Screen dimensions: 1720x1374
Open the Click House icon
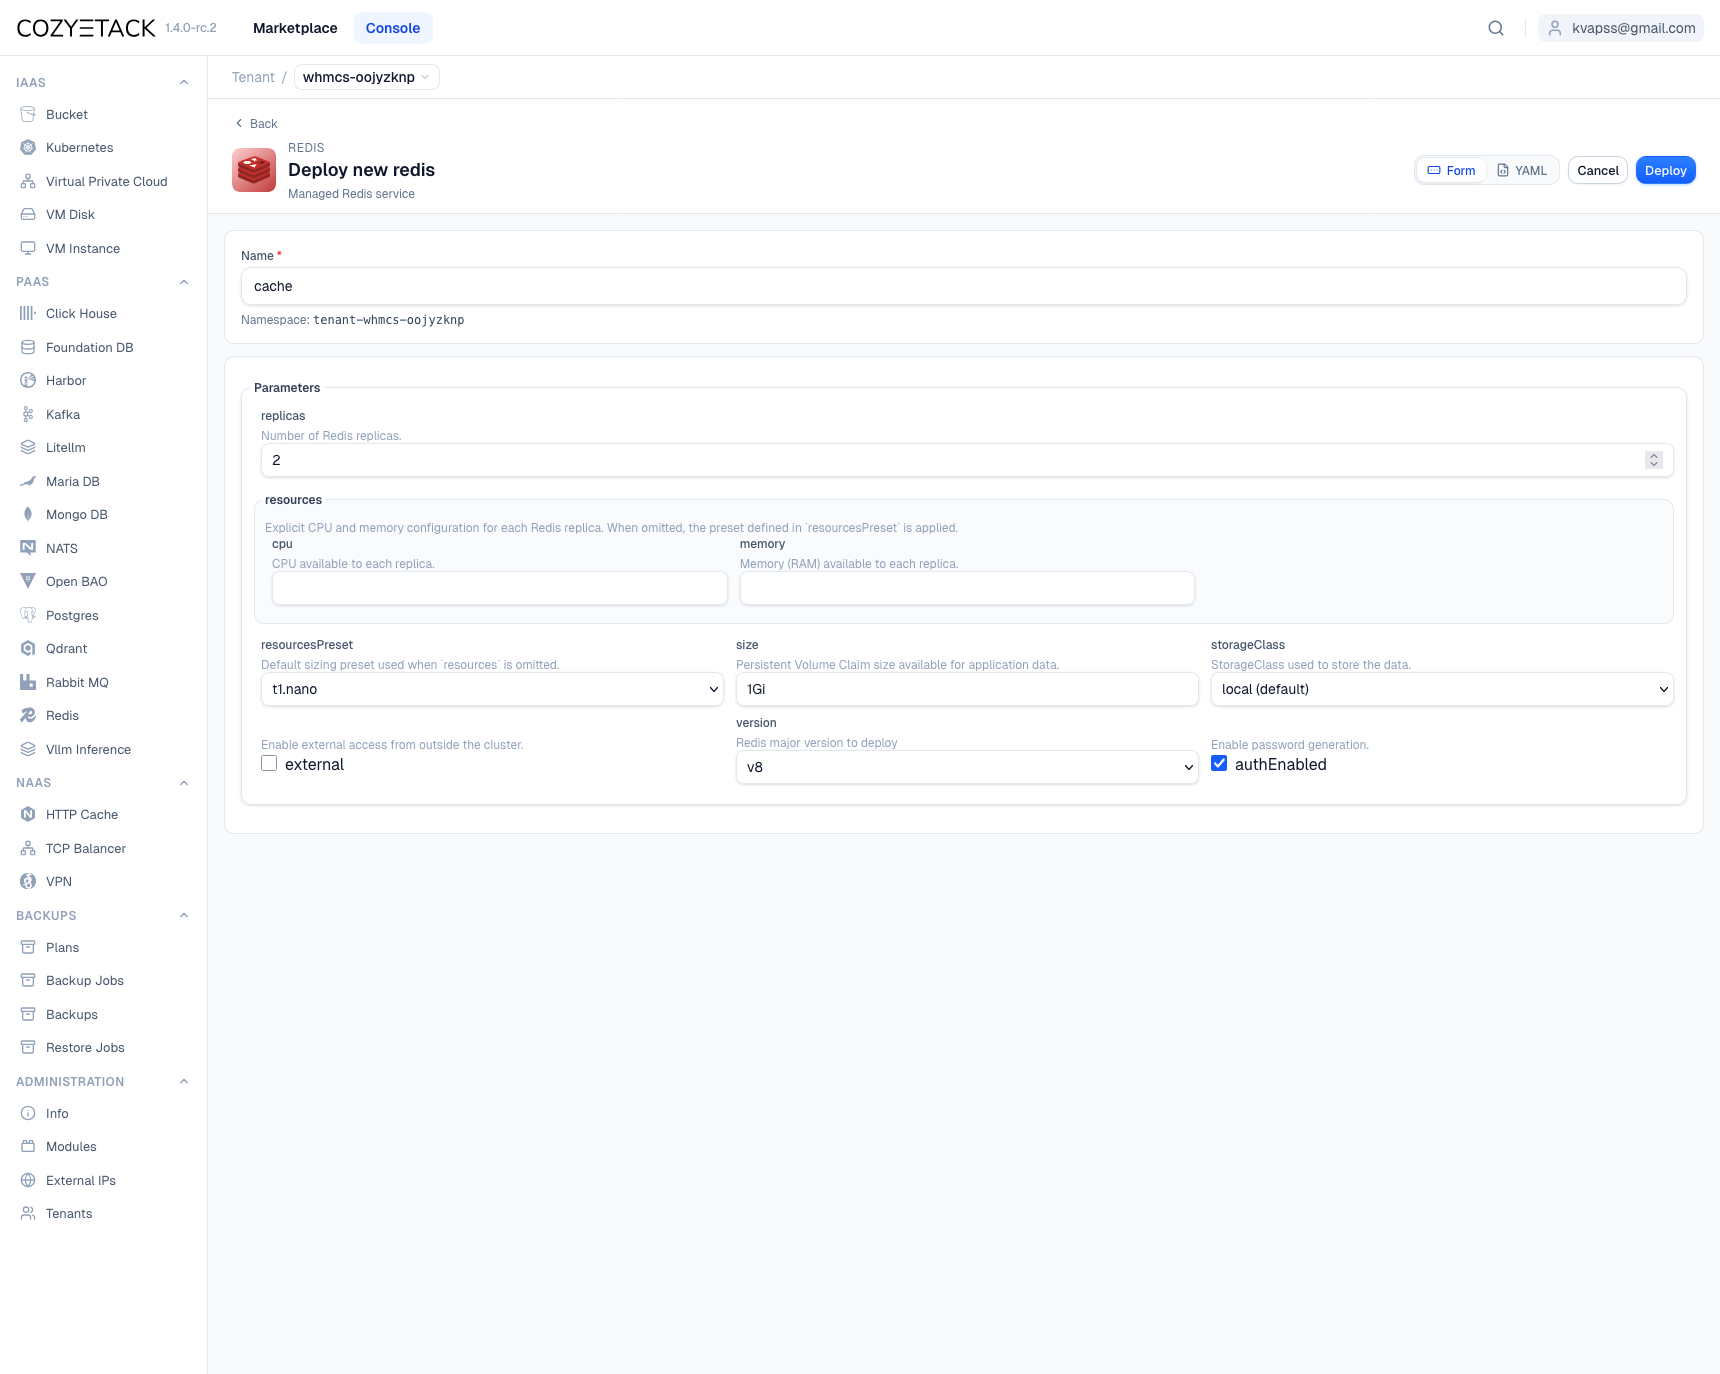click(x=28, y=313)
